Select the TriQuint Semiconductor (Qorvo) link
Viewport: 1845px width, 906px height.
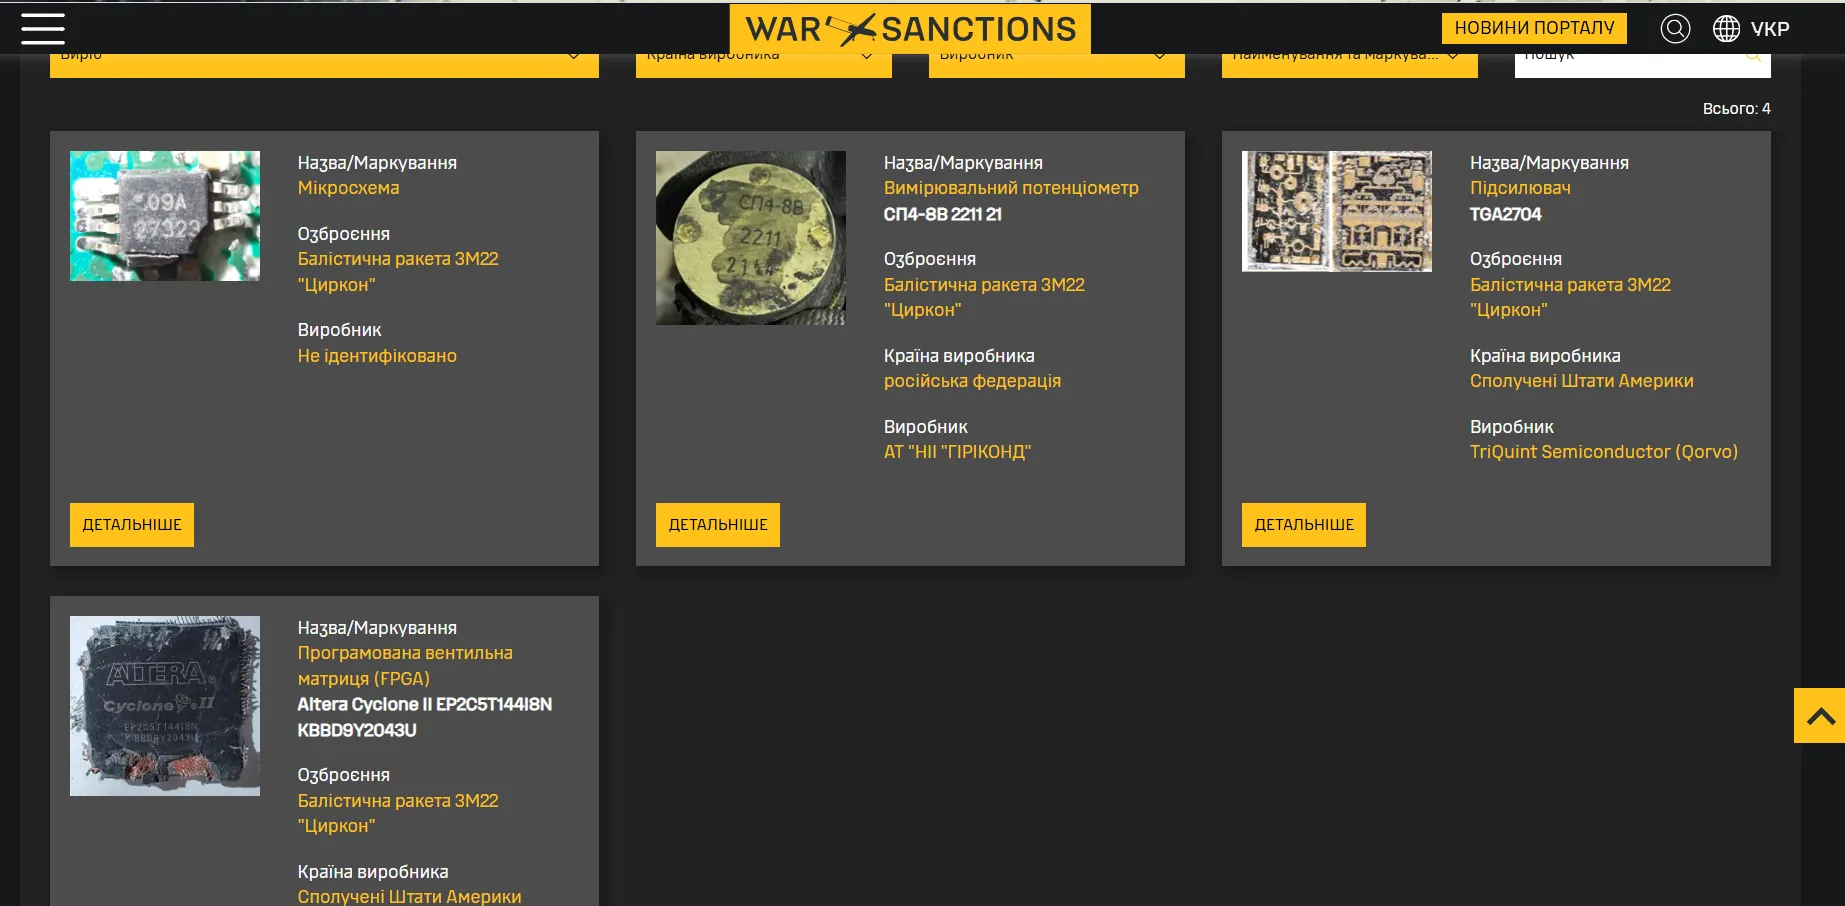pyautogui.click(x=1604, y=452)
